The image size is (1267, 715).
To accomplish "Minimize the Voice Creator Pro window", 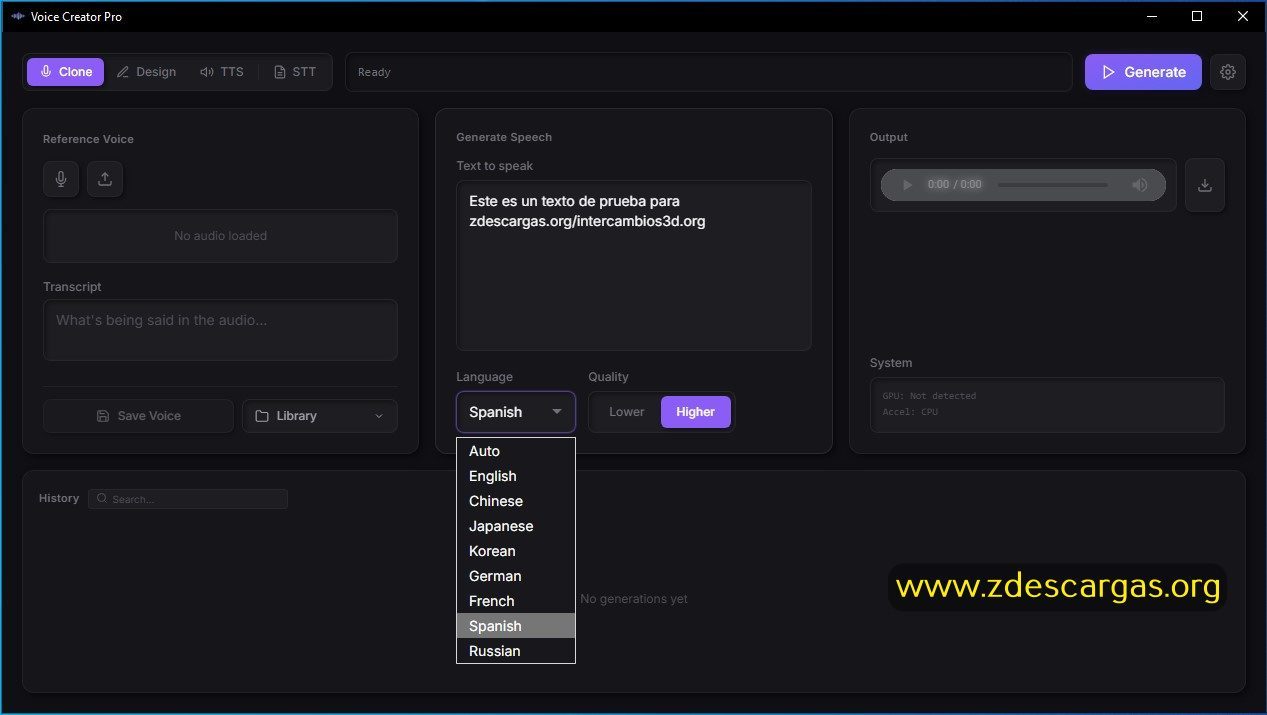I will 1152,16.
